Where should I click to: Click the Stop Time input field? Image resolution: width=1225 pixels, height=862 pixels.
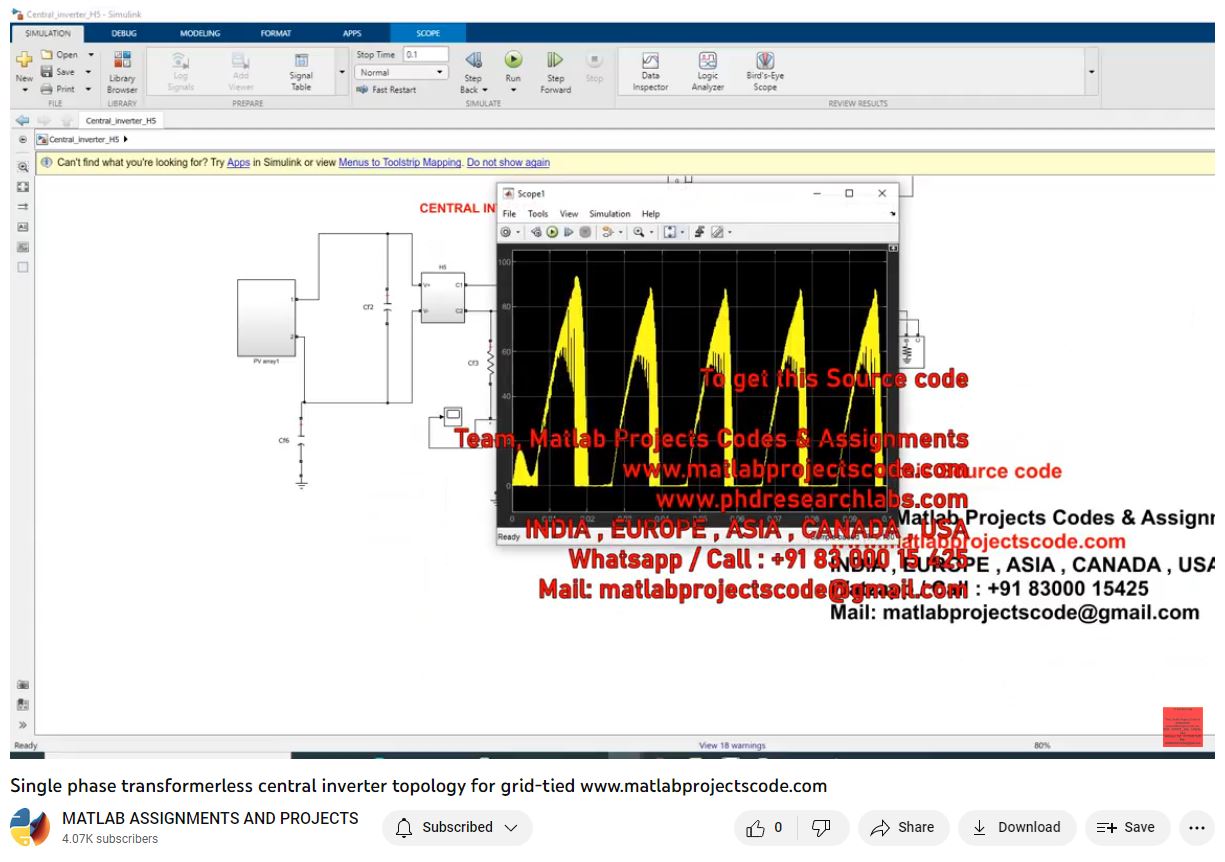(425, 55)
